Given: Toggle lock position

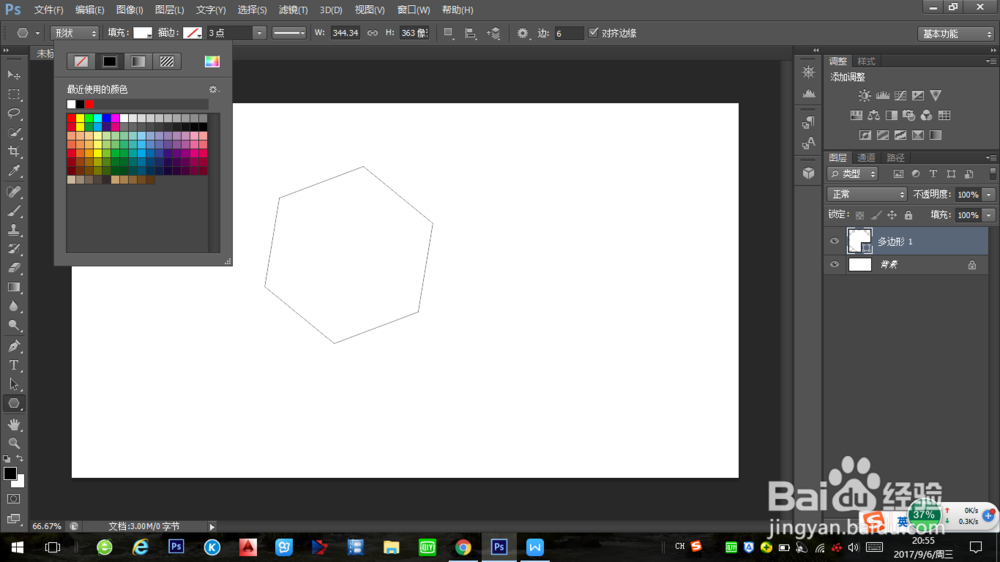Looking at the screenshot, I should click(892, 215).
